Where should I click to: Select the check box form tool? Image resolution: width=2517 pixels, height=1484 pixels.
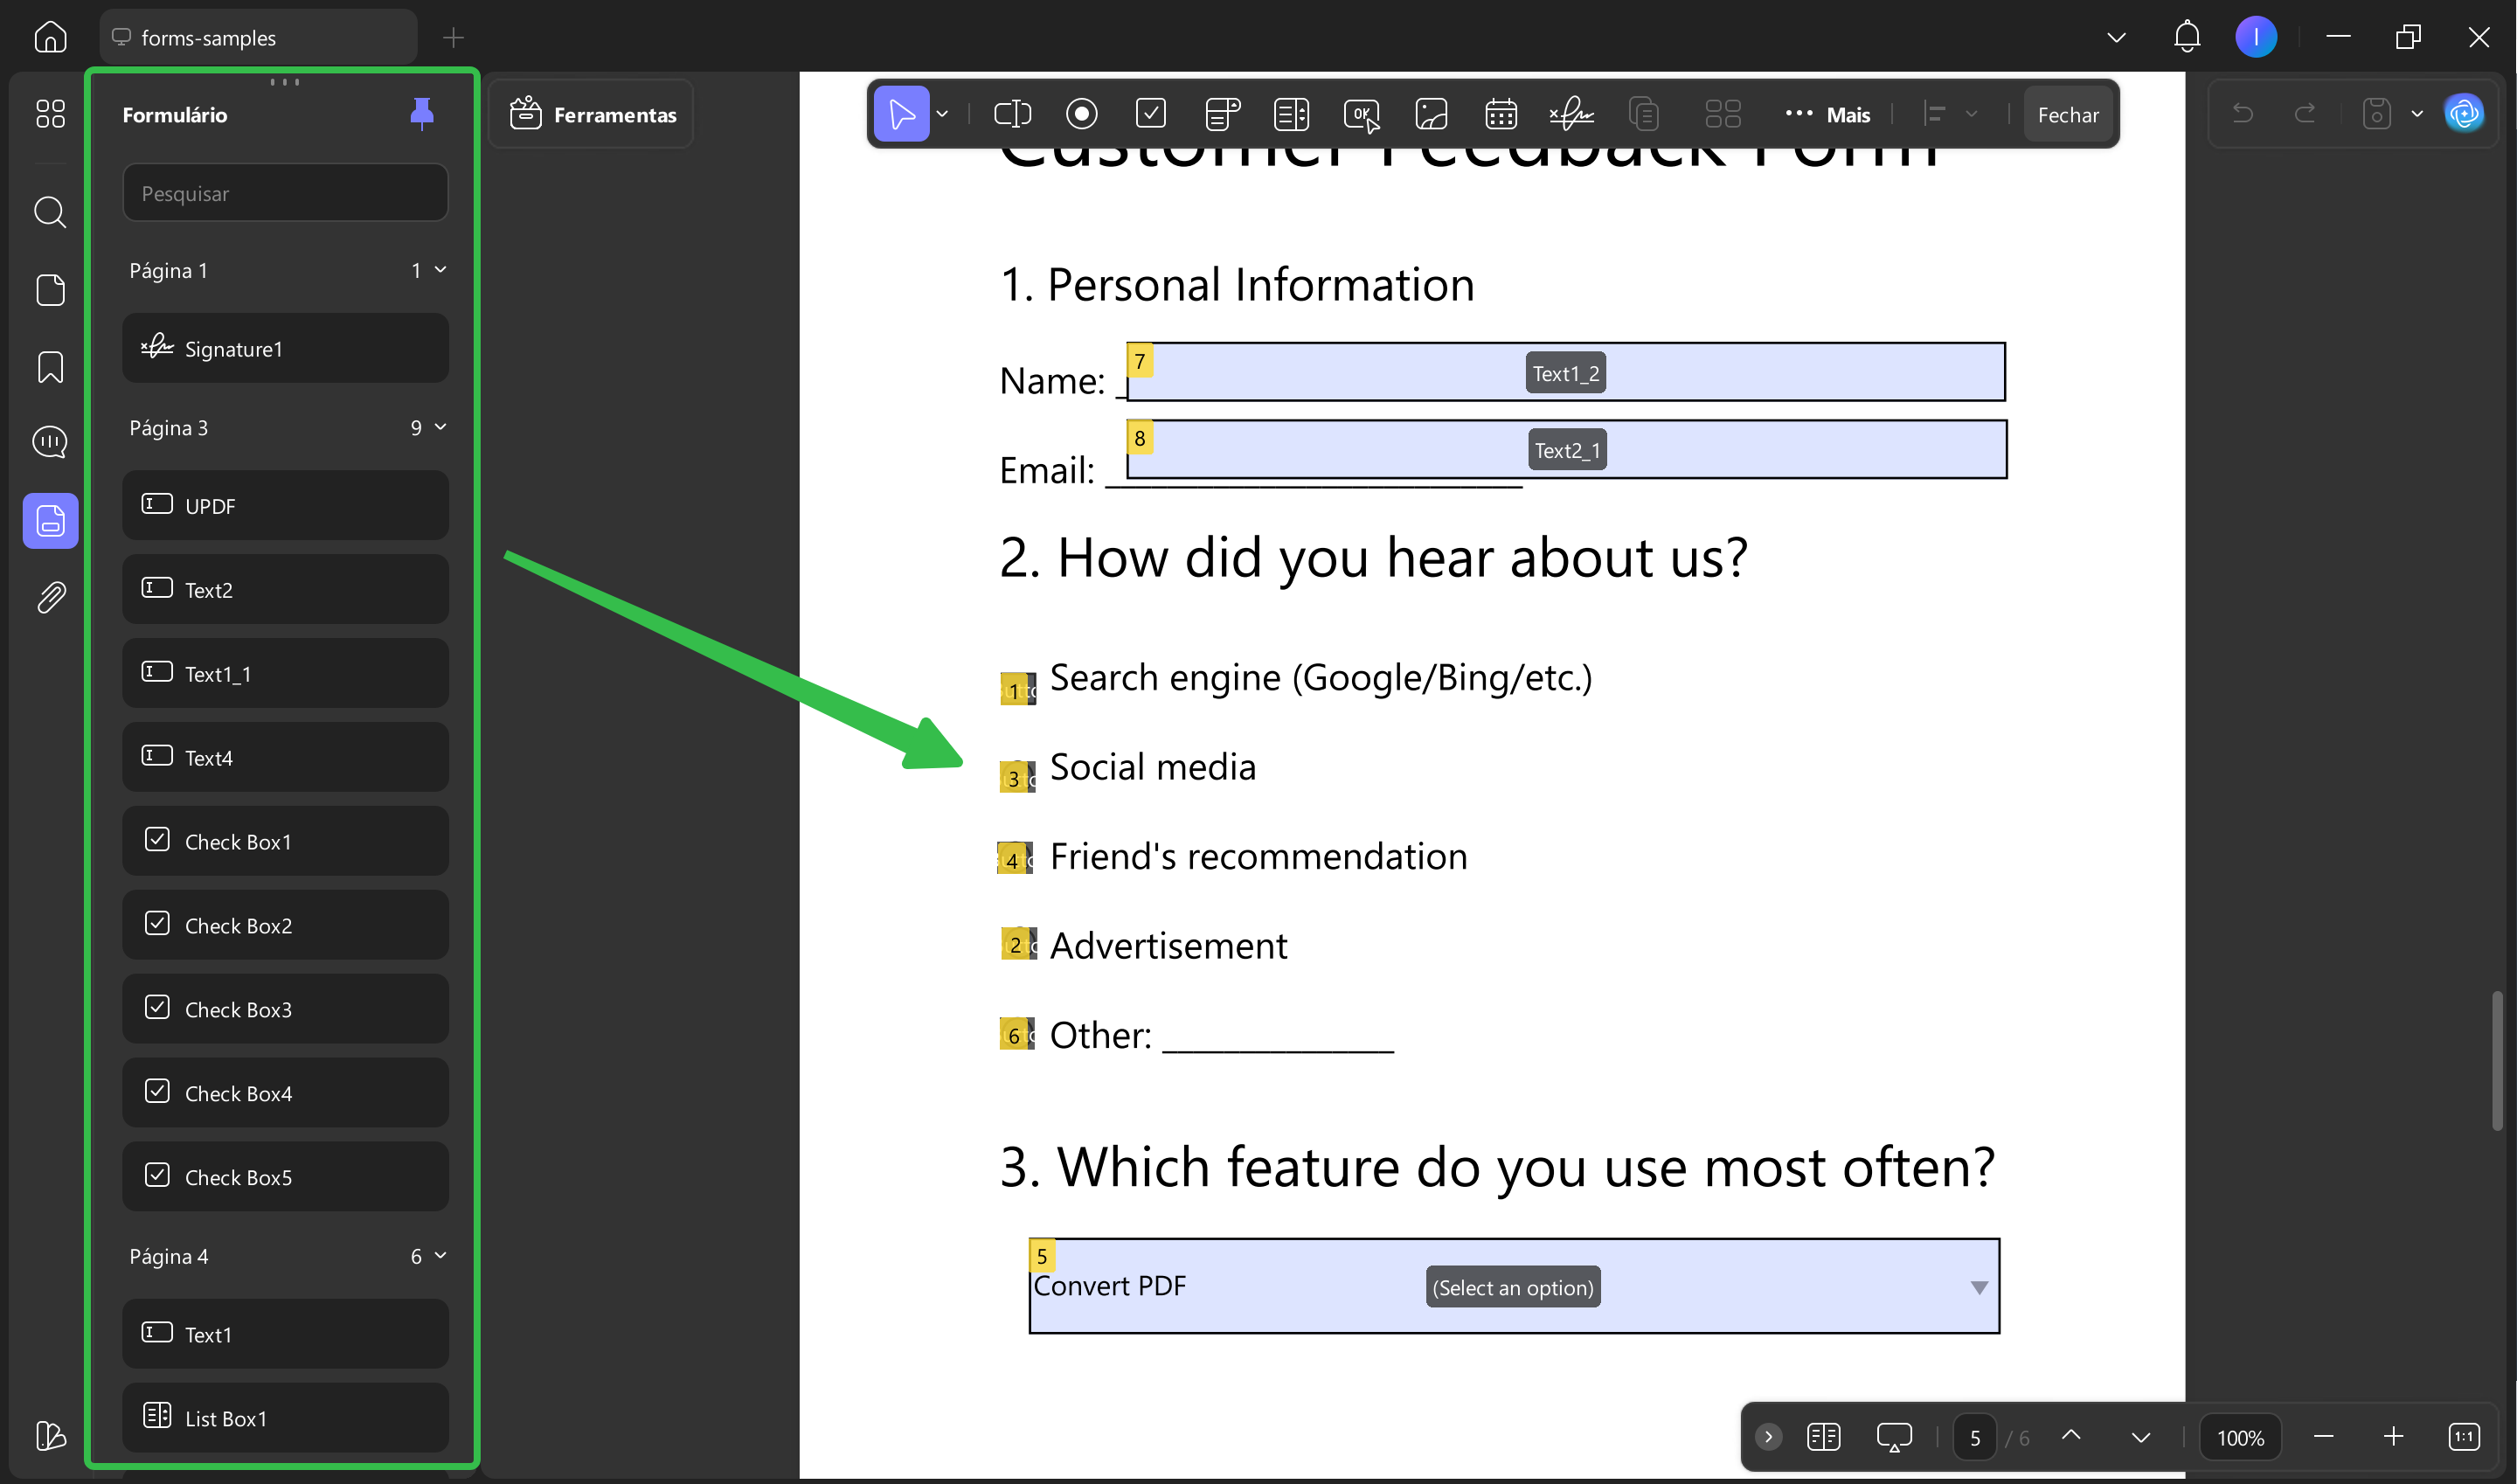click(x=1151, y=114)
